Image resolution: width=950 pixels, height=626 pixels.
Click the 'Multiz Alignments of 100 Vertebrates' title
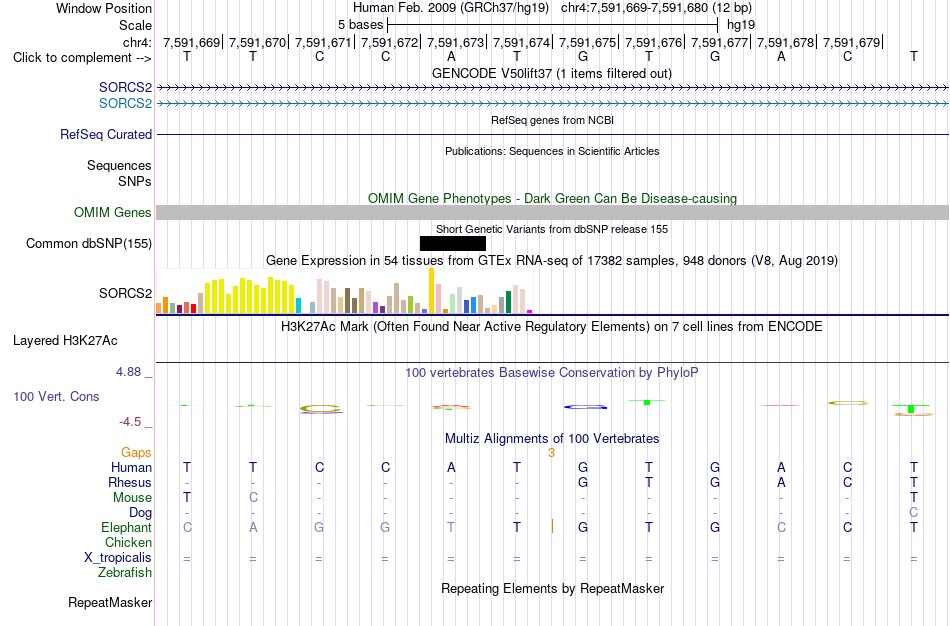pyautogui.click(x=552, y=438)
